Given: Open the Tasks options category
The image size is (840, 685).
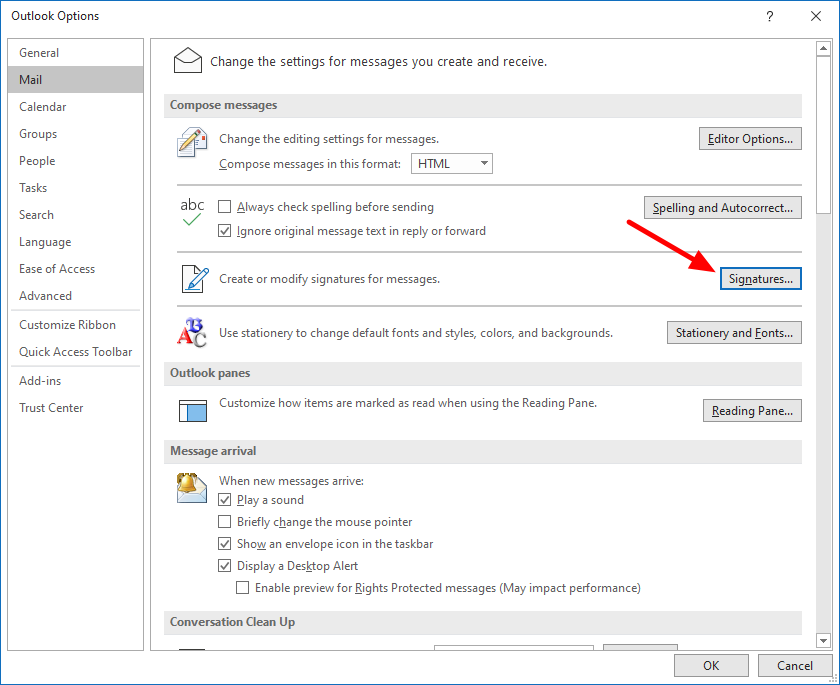Looking at the screenshot, I should point(76,187).
